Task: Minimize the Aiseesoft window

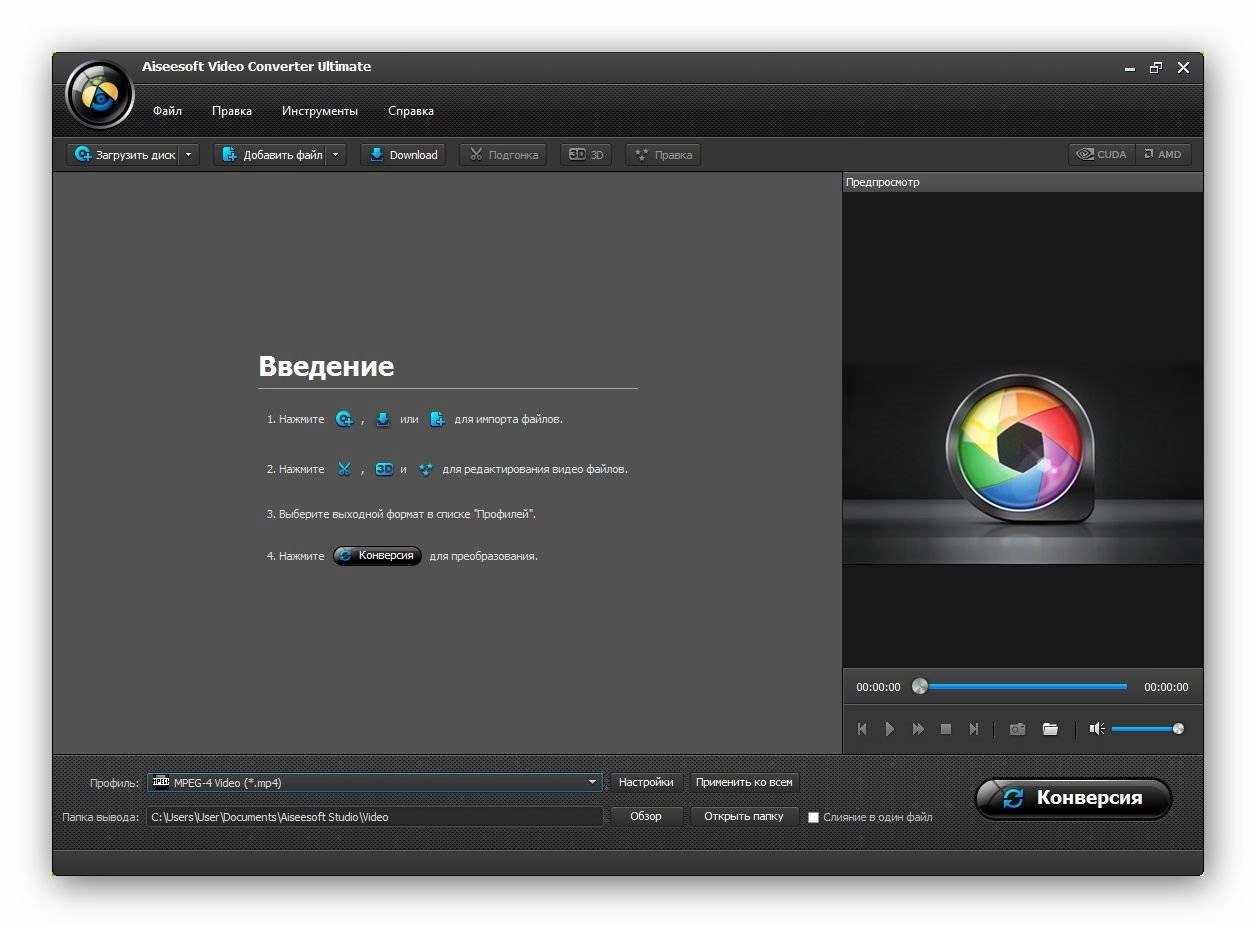Action: [1129, 68]
